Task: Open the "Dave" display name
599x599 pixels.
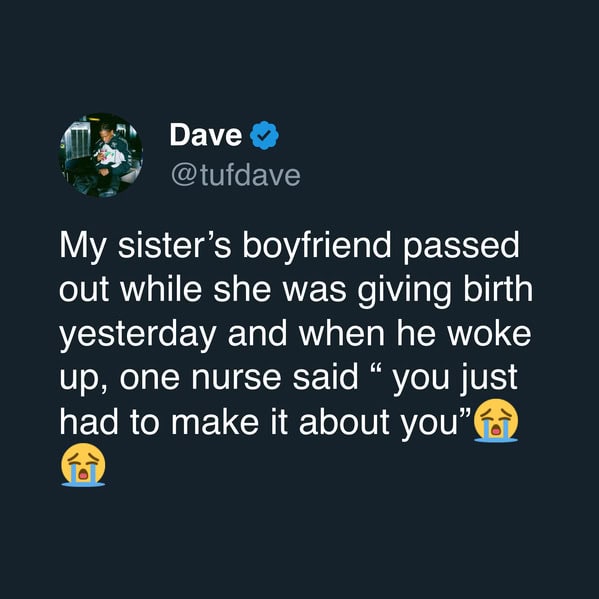Action: point(206,135)
